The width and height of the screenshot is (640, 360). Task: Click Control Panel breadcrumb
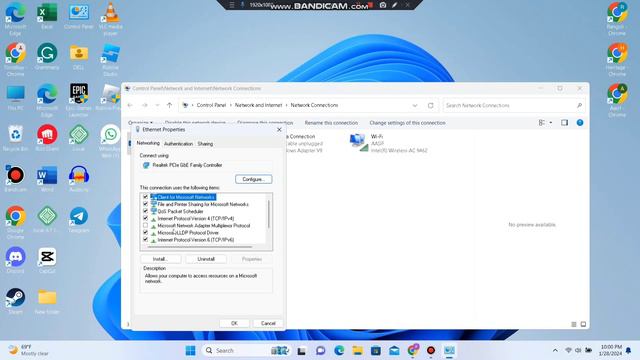[211, 105]
